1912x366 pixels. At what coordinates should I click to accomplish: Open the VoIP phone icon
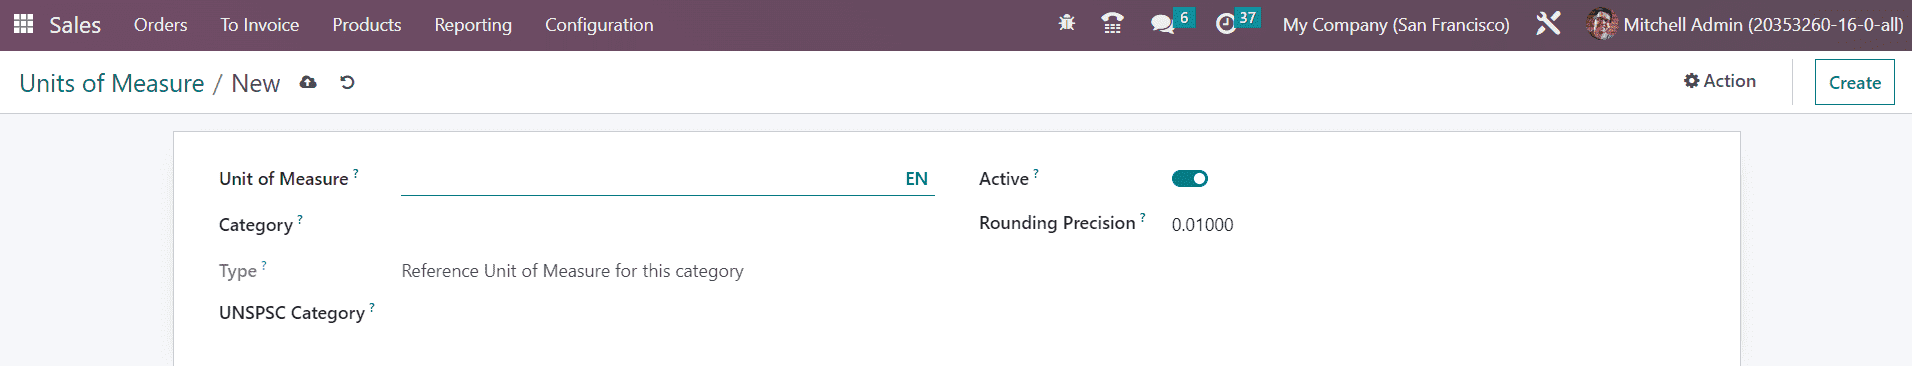click(1112, 23)
